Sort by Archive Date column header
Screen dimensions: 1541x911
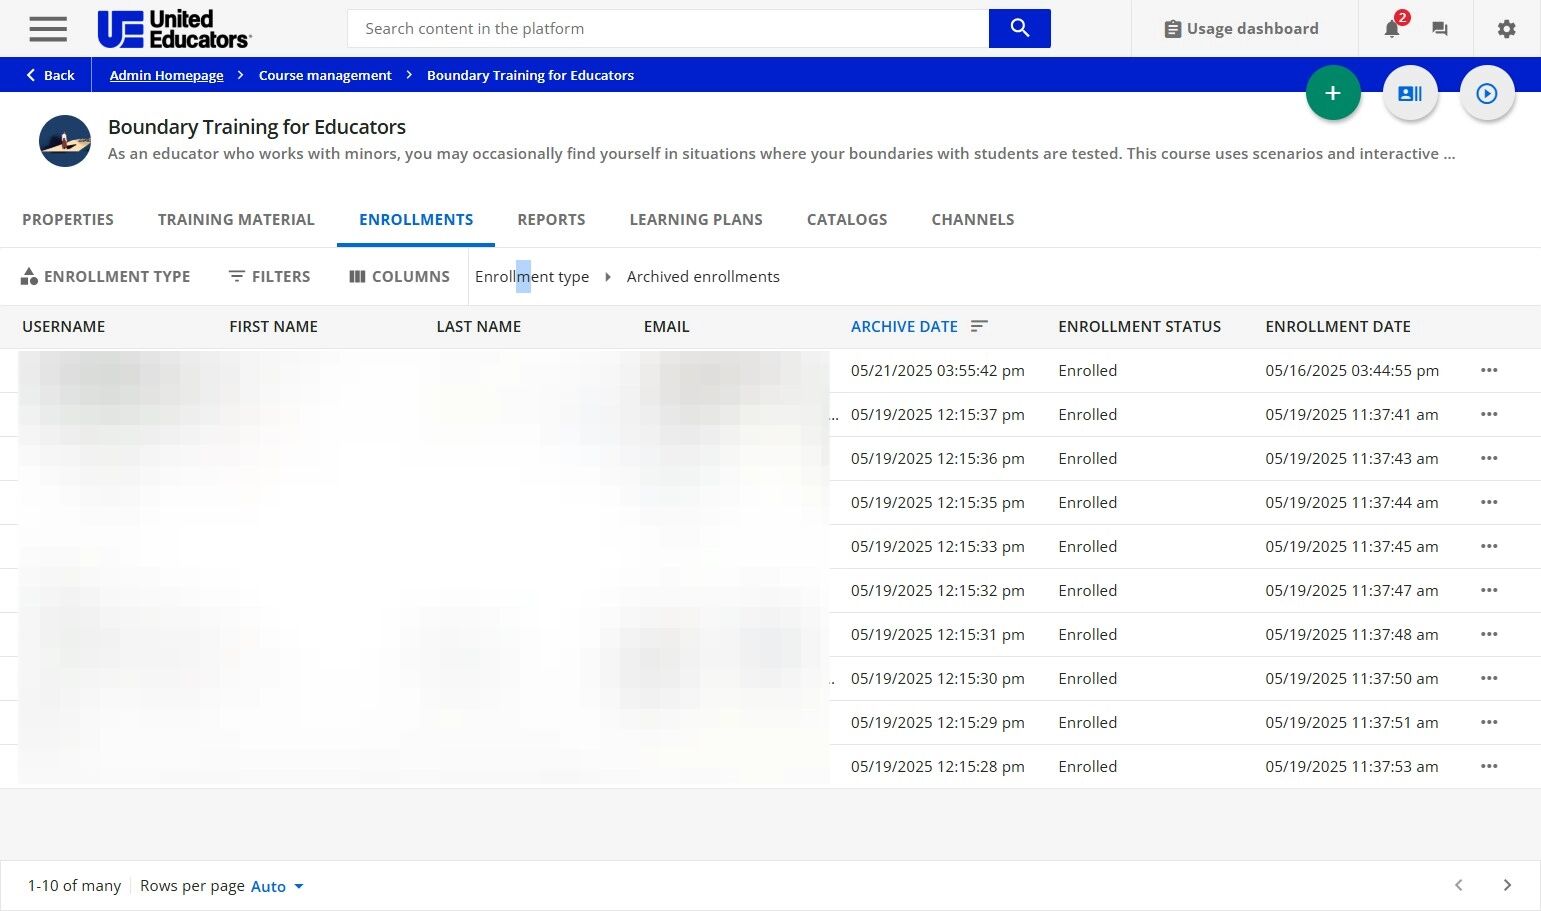(904, 327)
